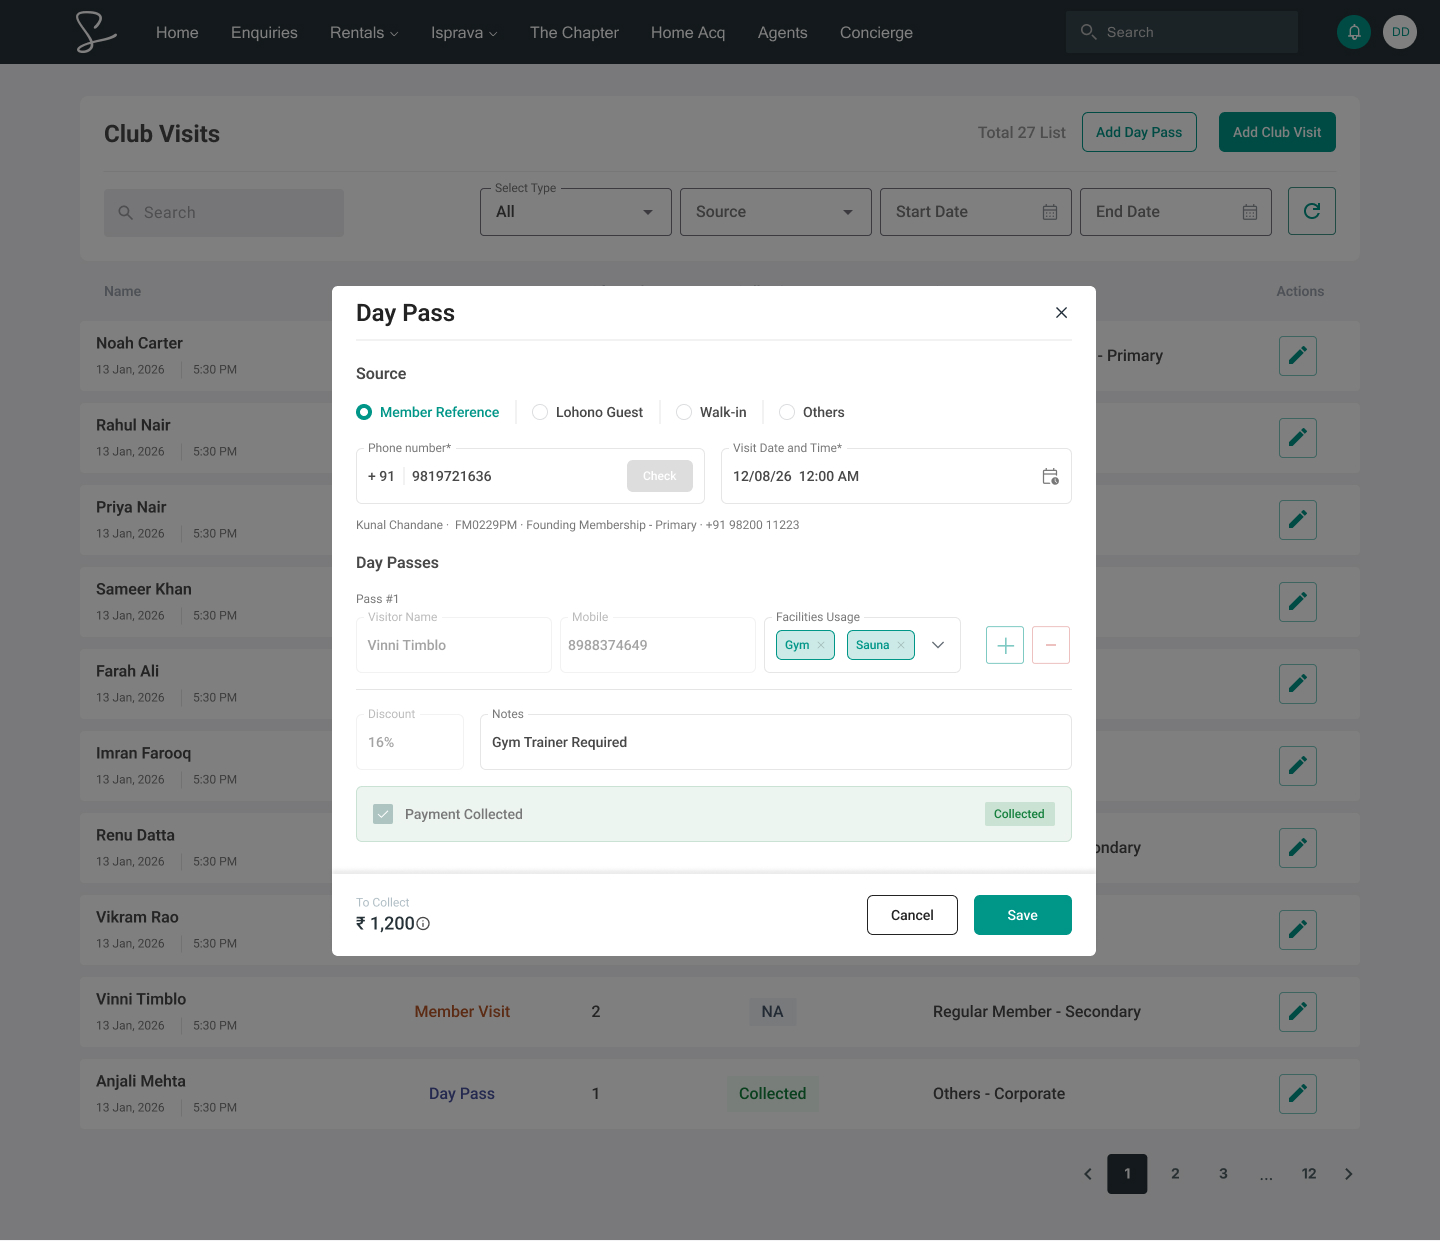Edit the Renu Datta row
The width and height of the screenshot is (1440, 1241).
click(1298, 848)
